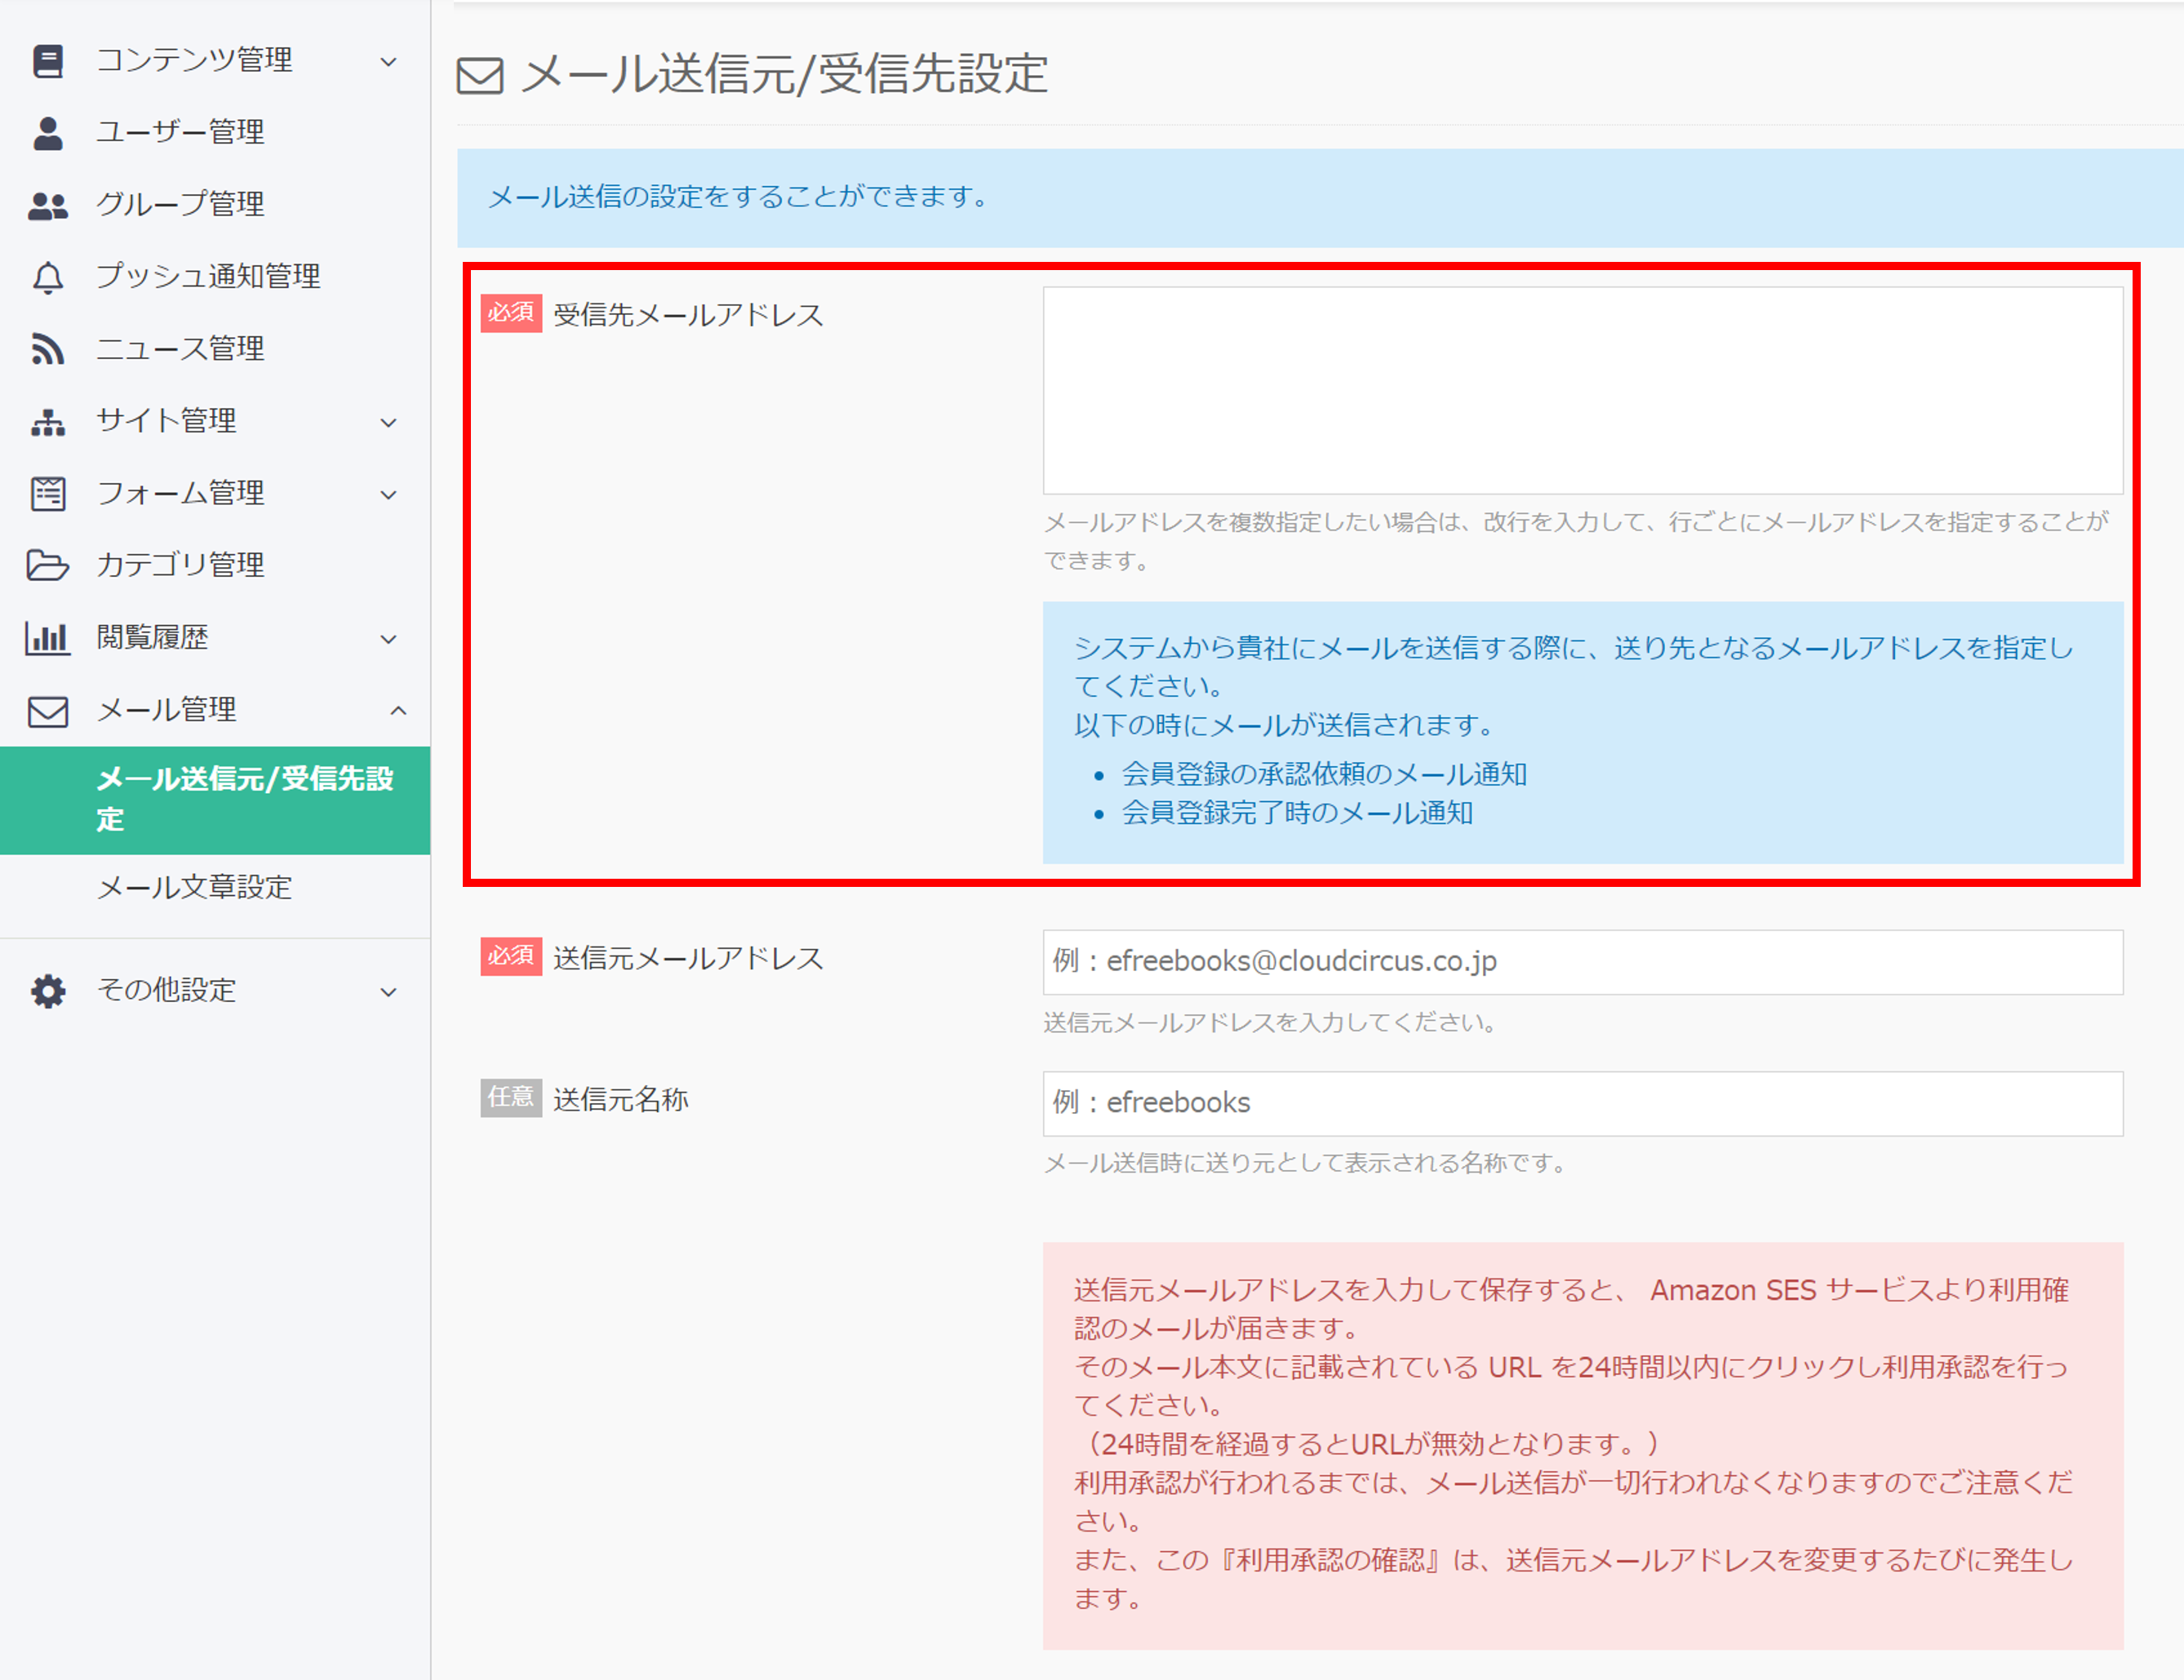Expand the その他設定 chevron
The width and height of the screenshot is (2184, 1680).
tap(389, 992)
